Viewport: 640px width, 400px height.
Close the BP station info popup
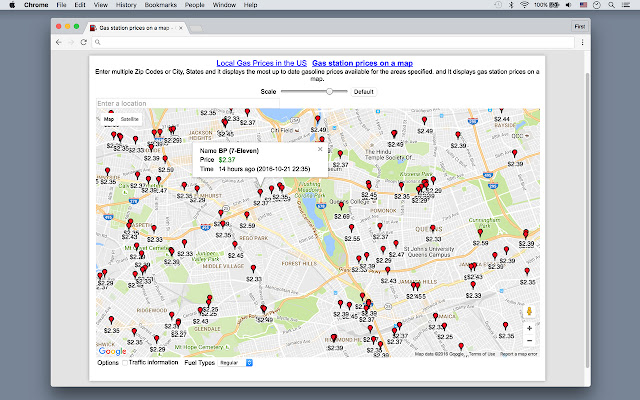point(320,148)
